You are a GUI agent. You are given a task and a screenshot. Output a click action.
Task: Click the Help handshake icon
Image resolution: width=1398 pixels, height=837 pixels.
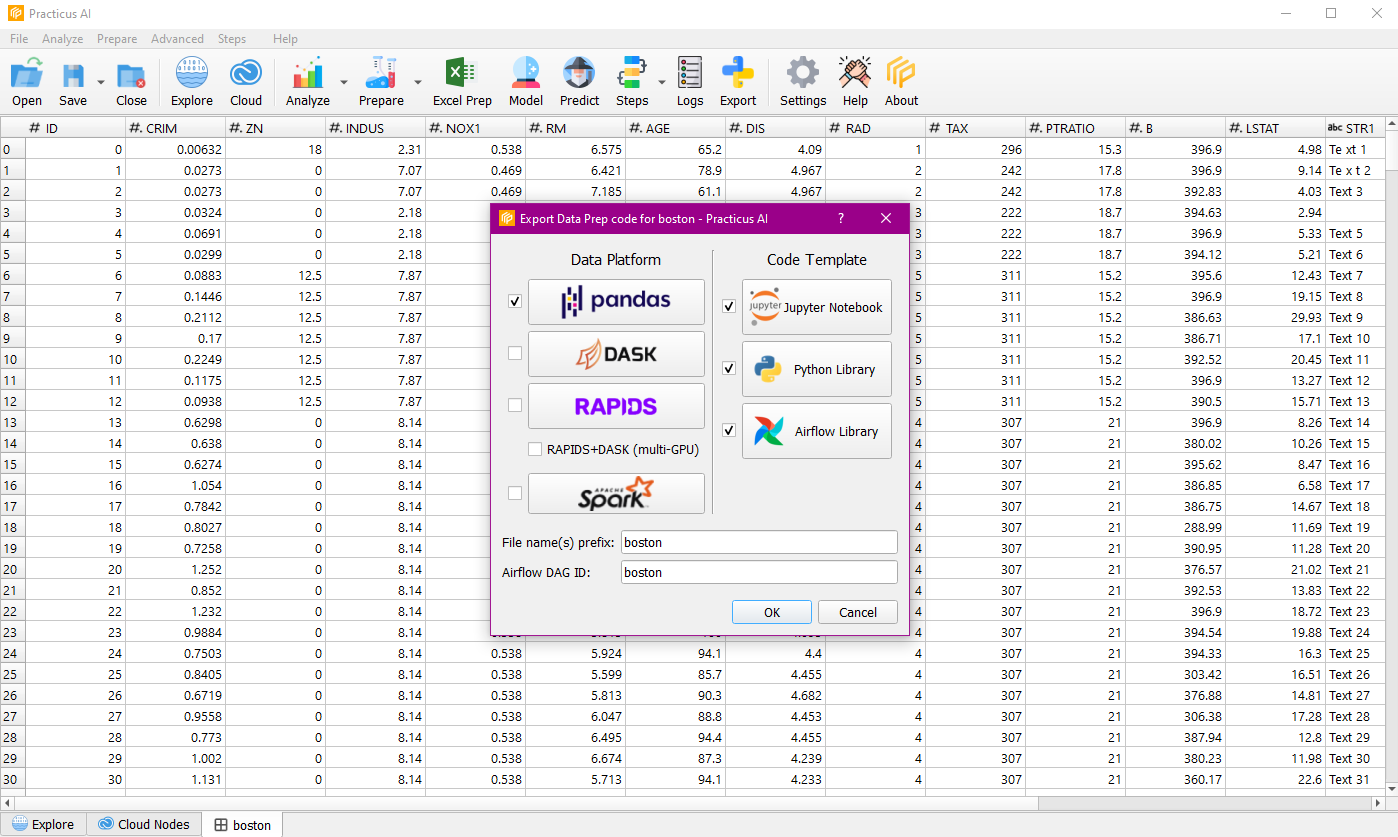click(x=855, y=82)
